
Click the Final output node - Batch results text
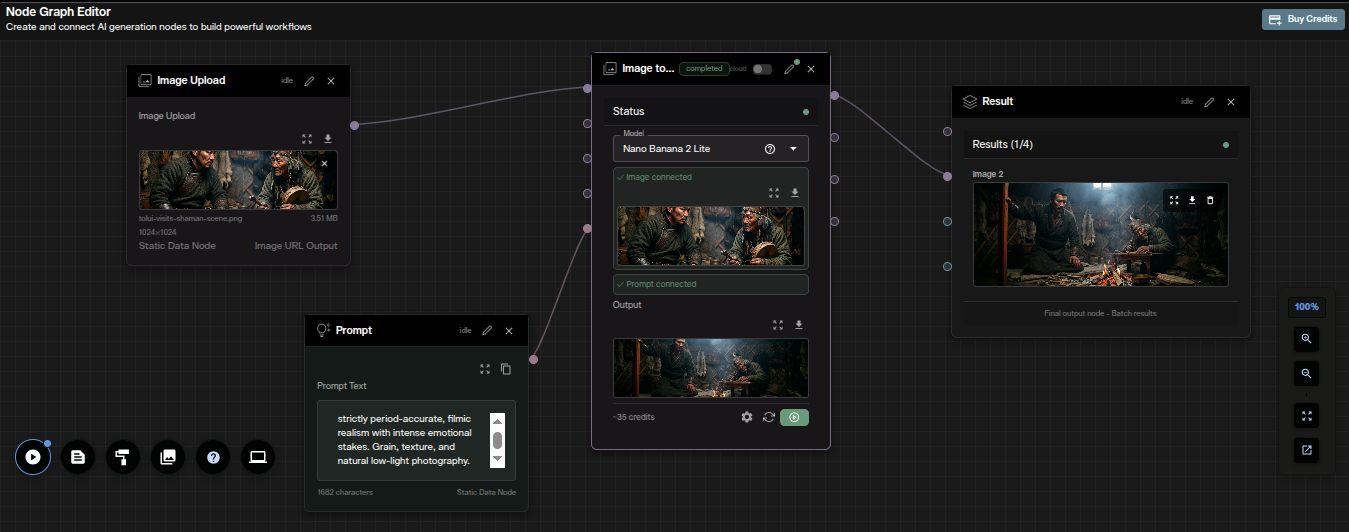[1100, 313]
